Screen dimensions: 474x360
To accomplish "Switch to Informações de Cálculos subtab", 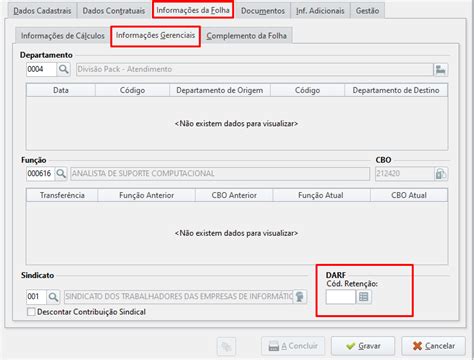I will (x=63, y=36).
